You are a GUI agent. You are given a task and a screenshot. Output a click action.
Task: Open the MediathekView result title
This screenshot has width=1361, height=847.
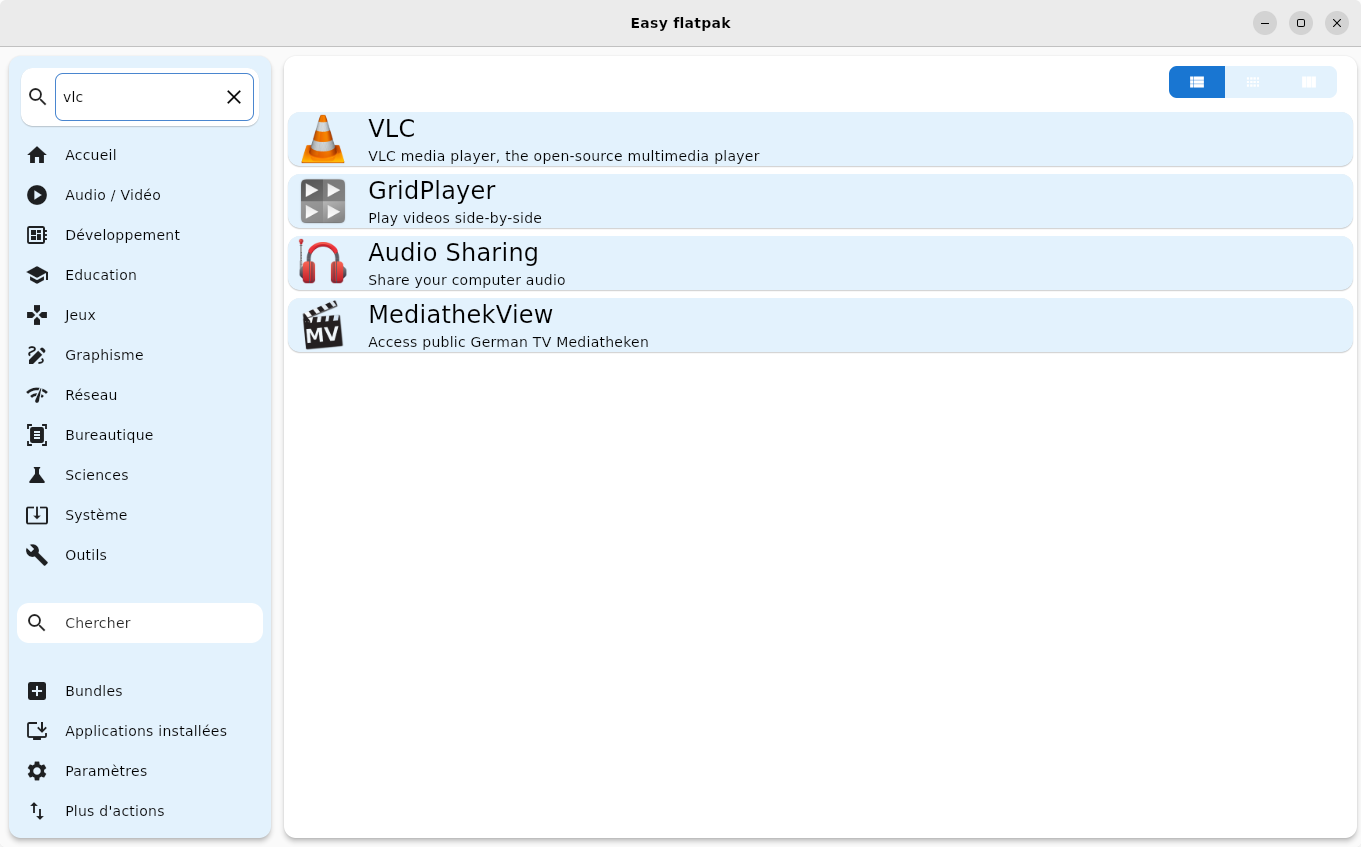click(x=461, y=315)
